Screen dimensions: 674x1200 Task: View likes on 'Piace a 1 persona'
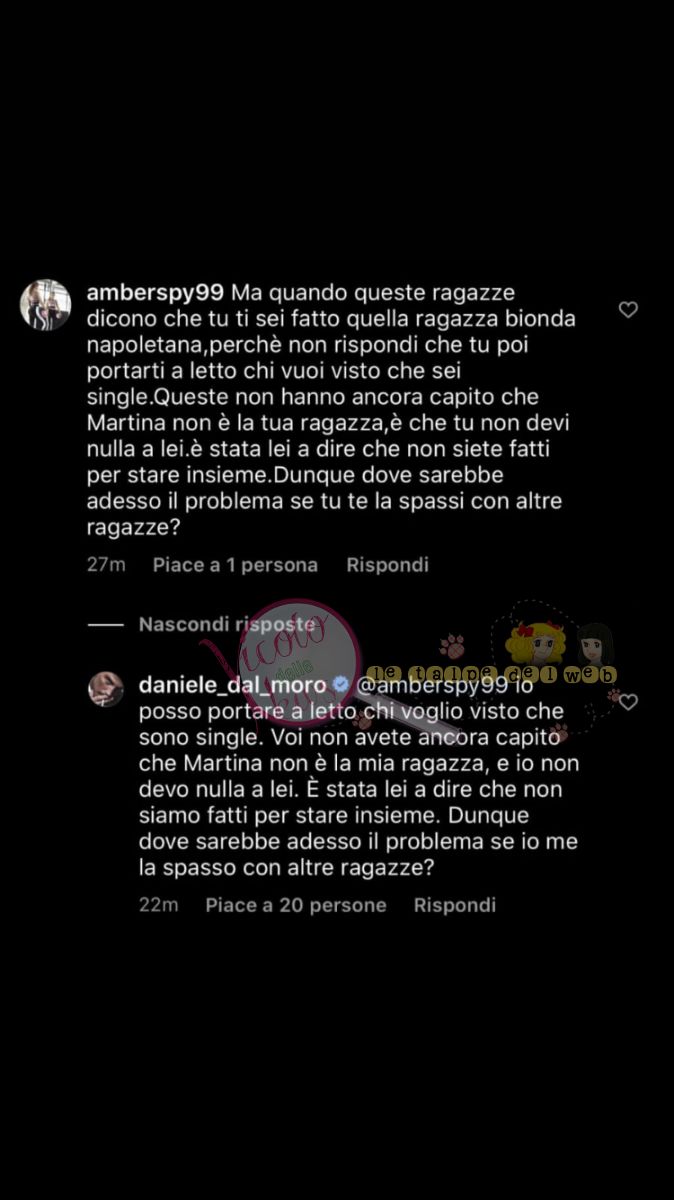(x=235, y=565)
